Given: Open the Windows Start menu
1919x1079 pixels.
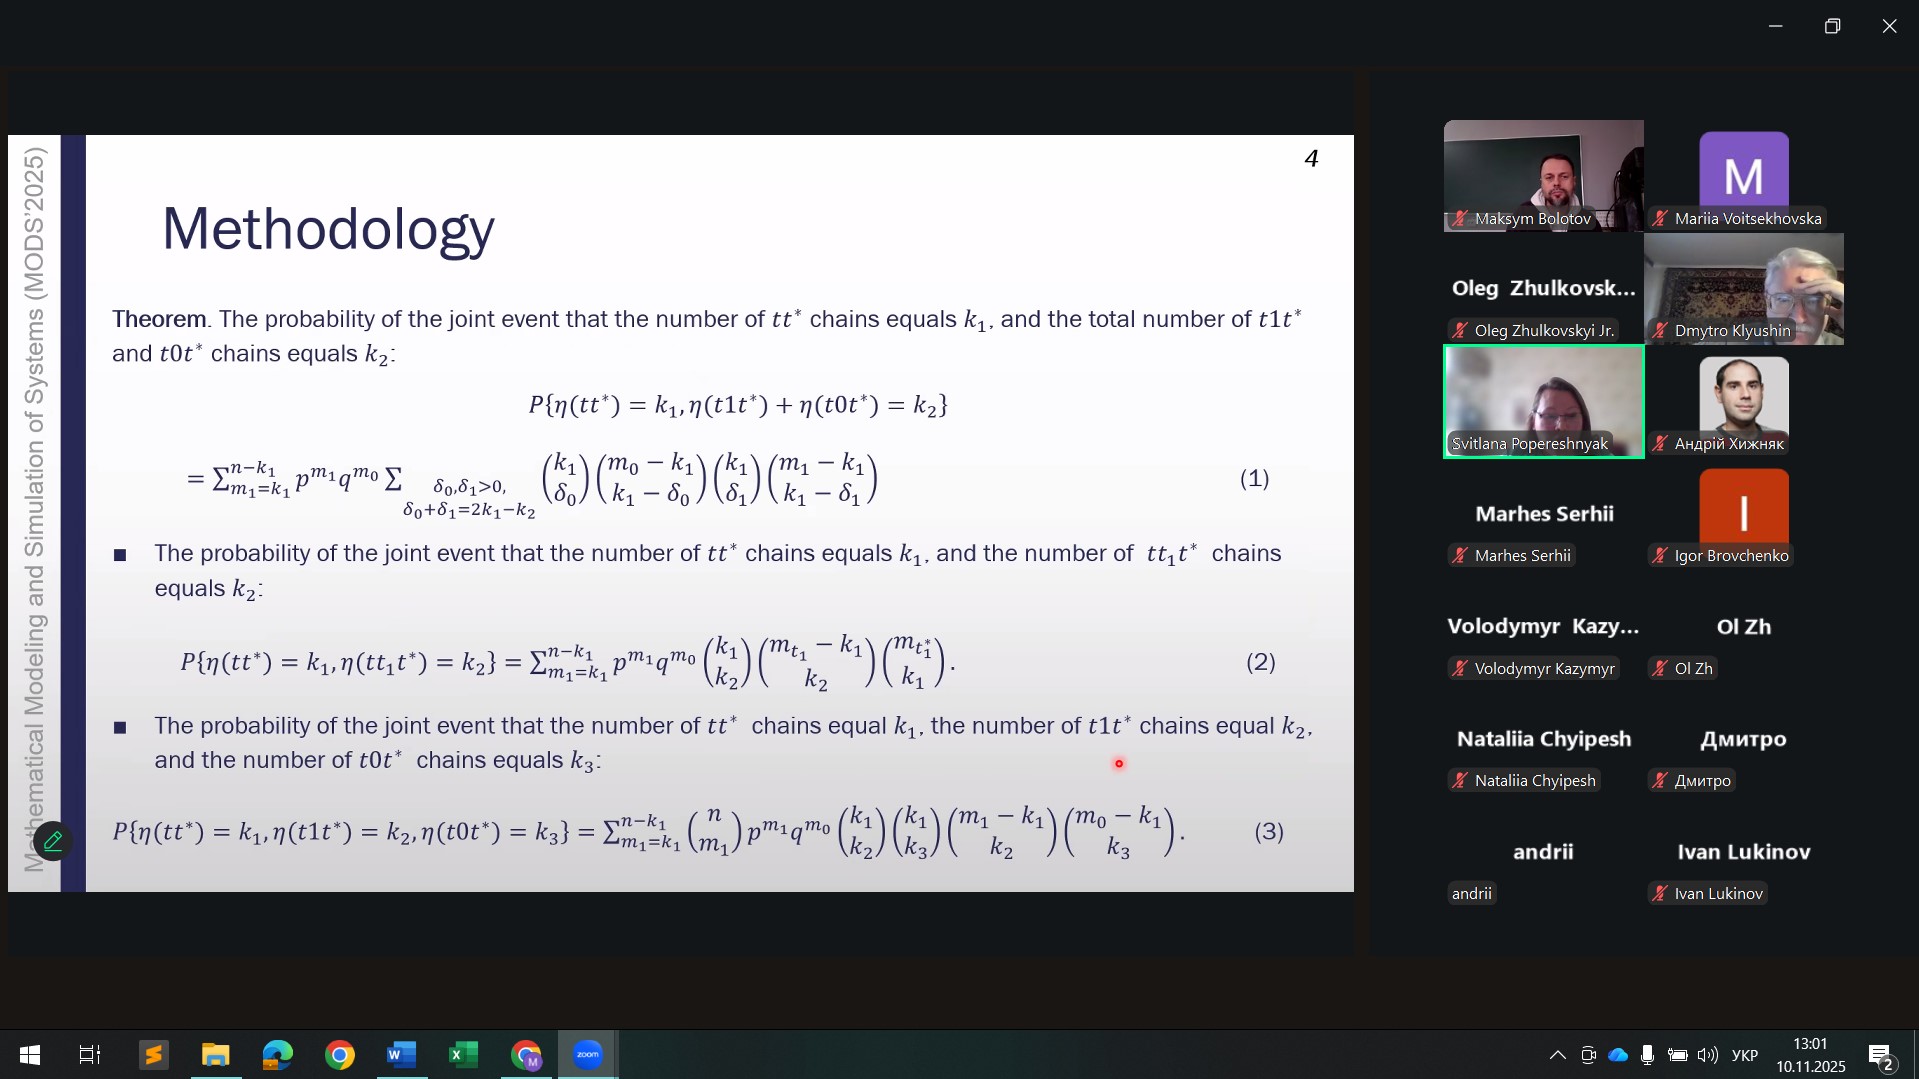Looking at the screenshot, I should pyautogui.click(x=30, y=1055).
